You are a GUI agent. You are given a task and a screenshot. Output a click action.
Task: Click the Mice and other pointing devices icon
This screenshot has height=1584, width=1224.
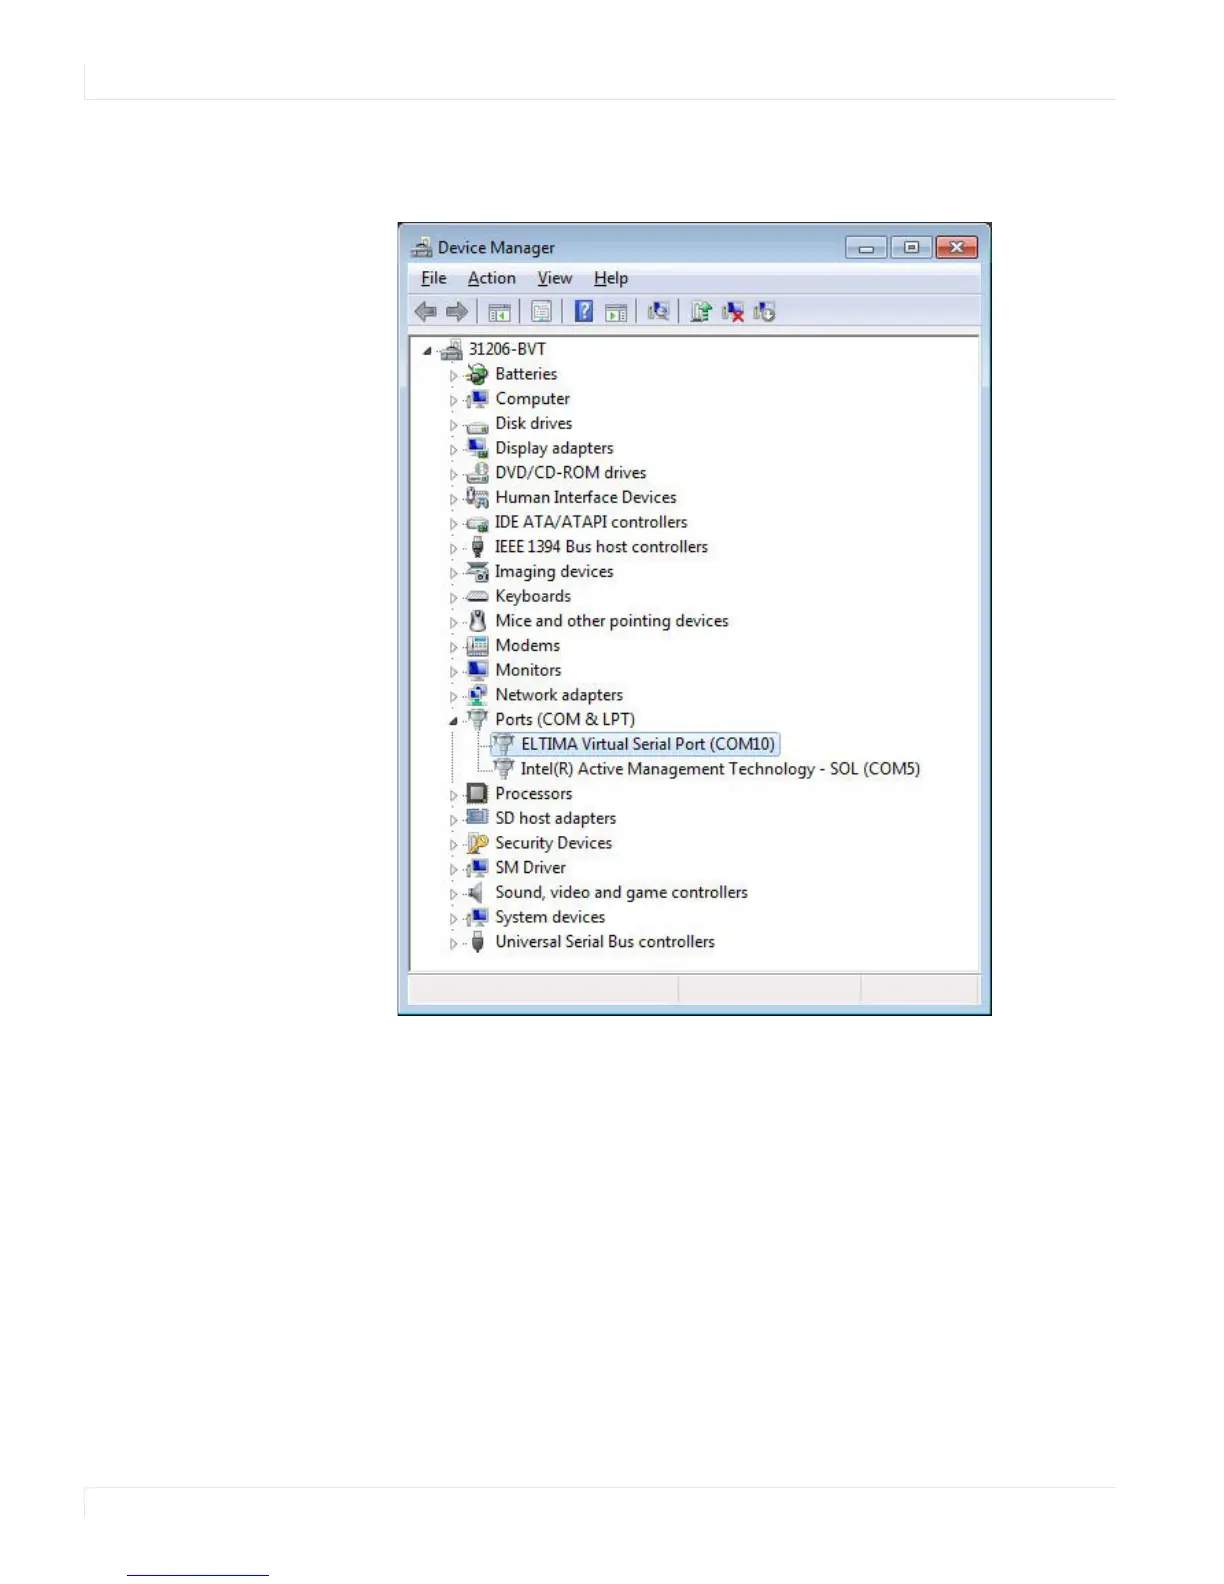coord(477,621)
